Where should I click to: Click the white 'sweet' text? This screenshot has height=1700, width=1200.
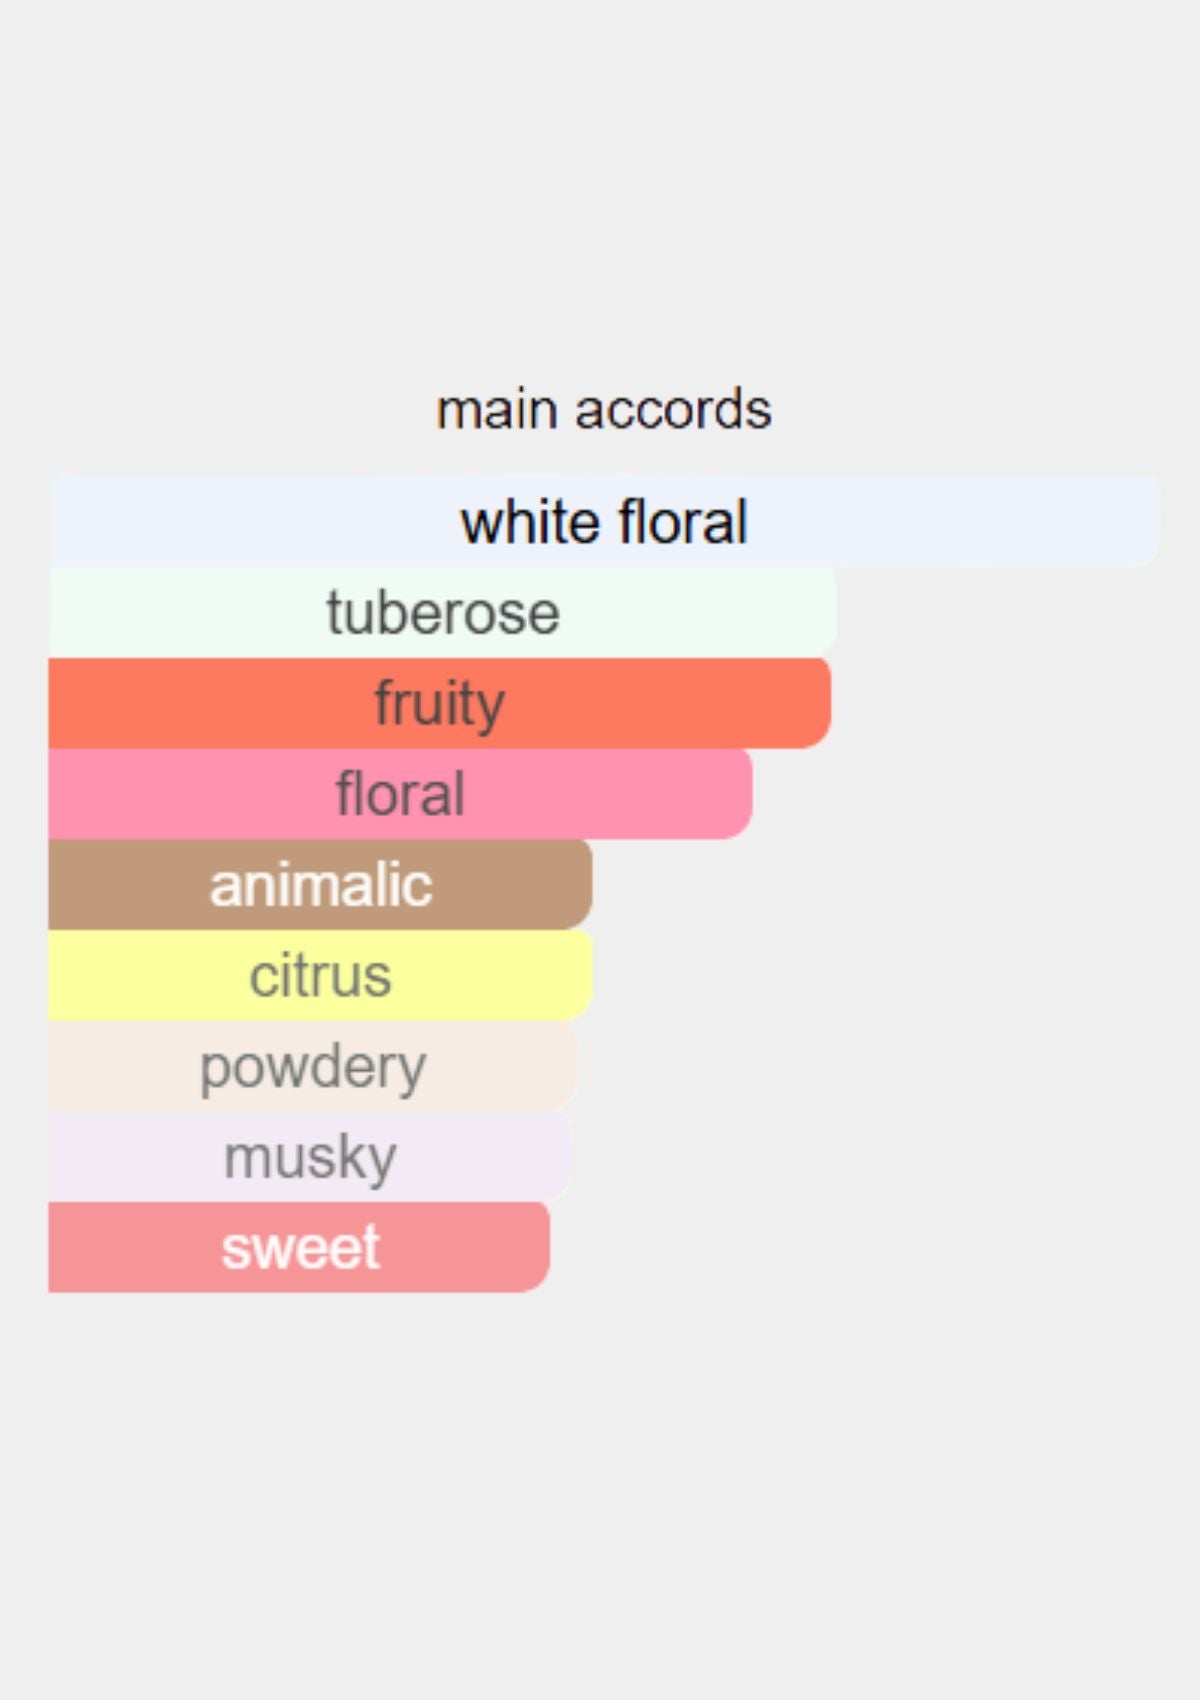click(300, 1247)
